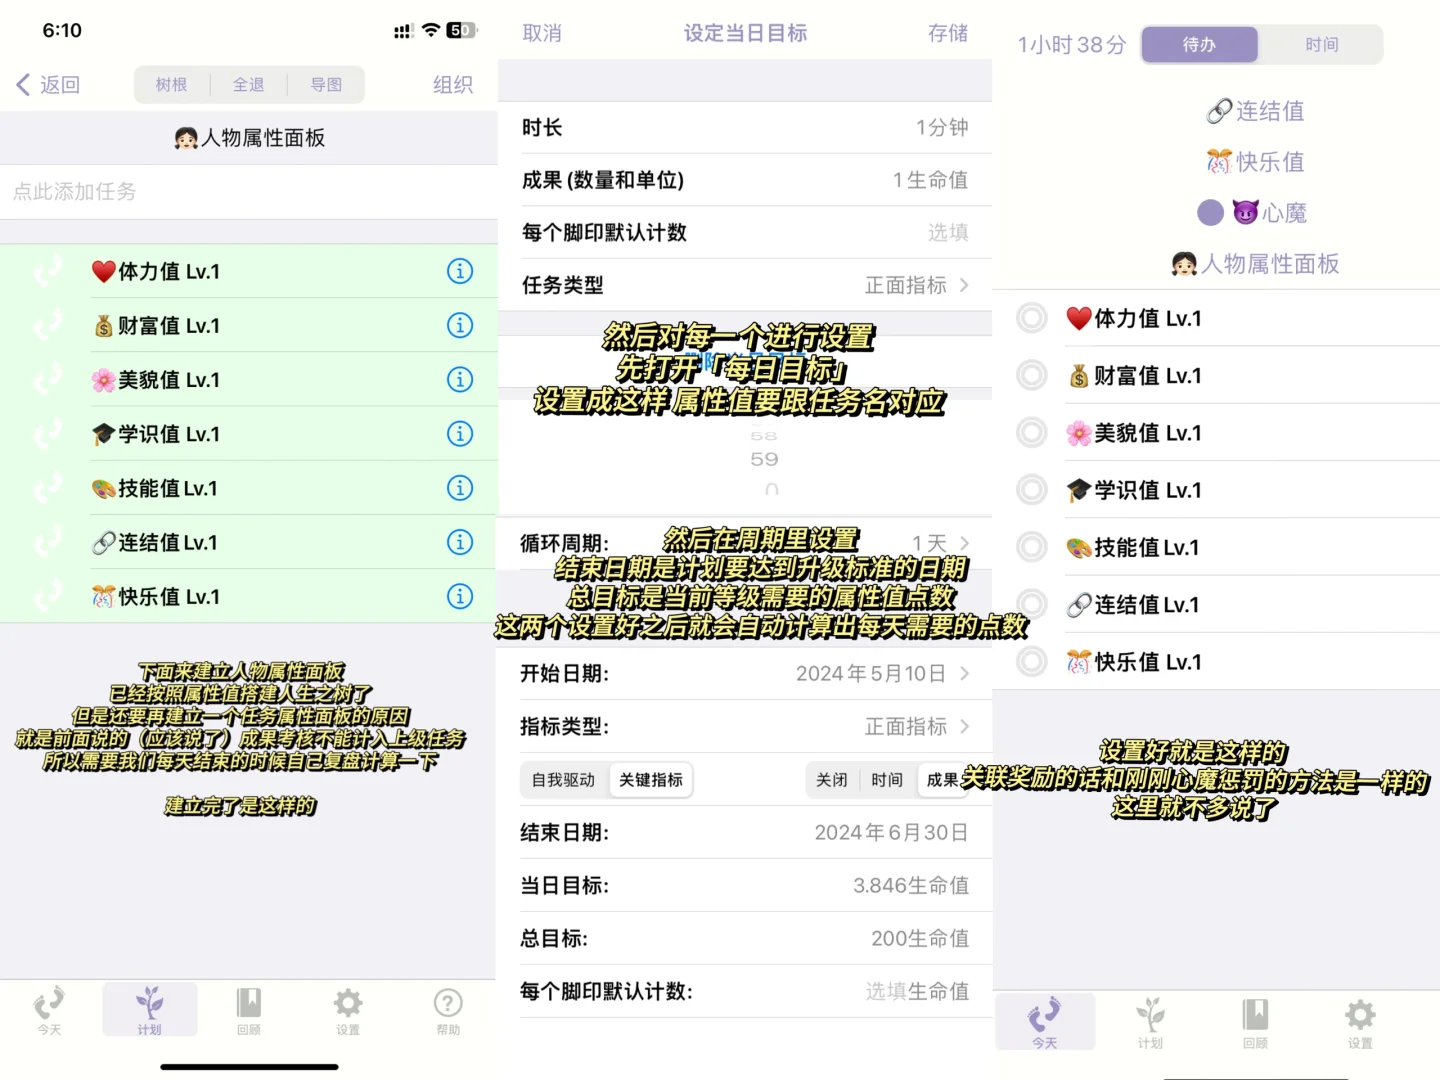Select the 导图 tab

(x=326, y=84)
